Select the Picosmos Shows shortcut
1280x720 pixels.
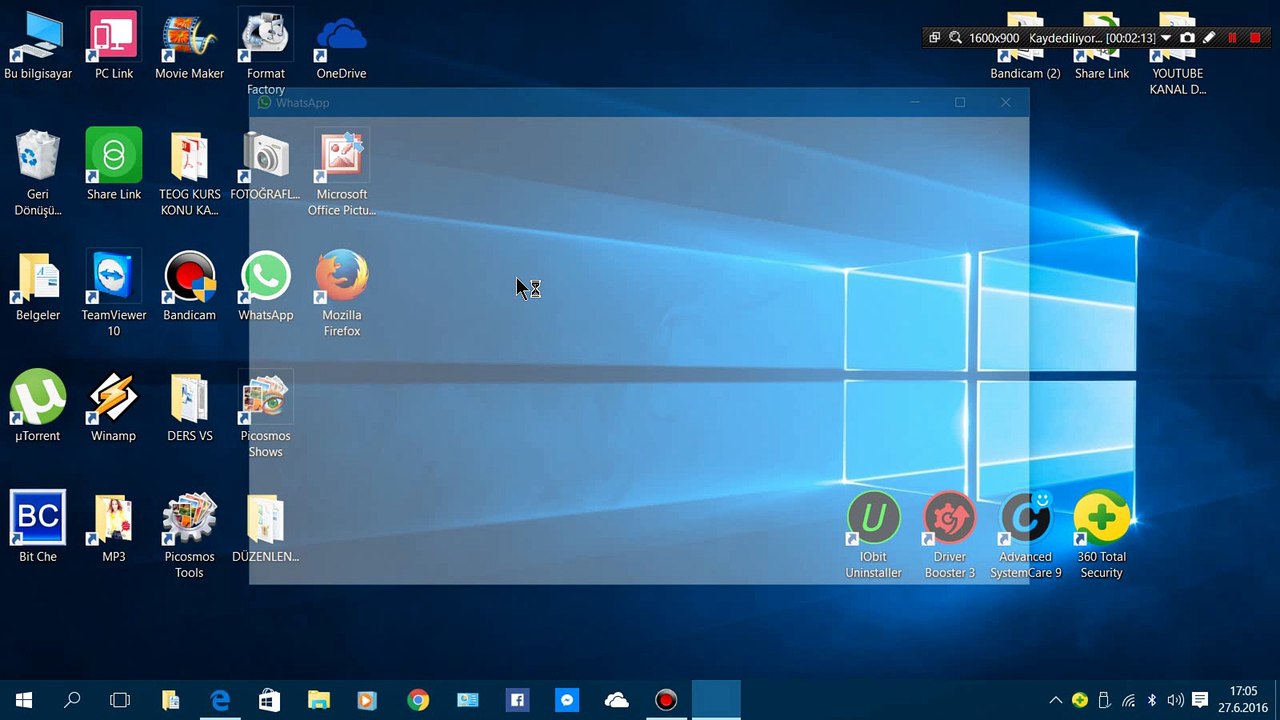(x=265, y=415)
